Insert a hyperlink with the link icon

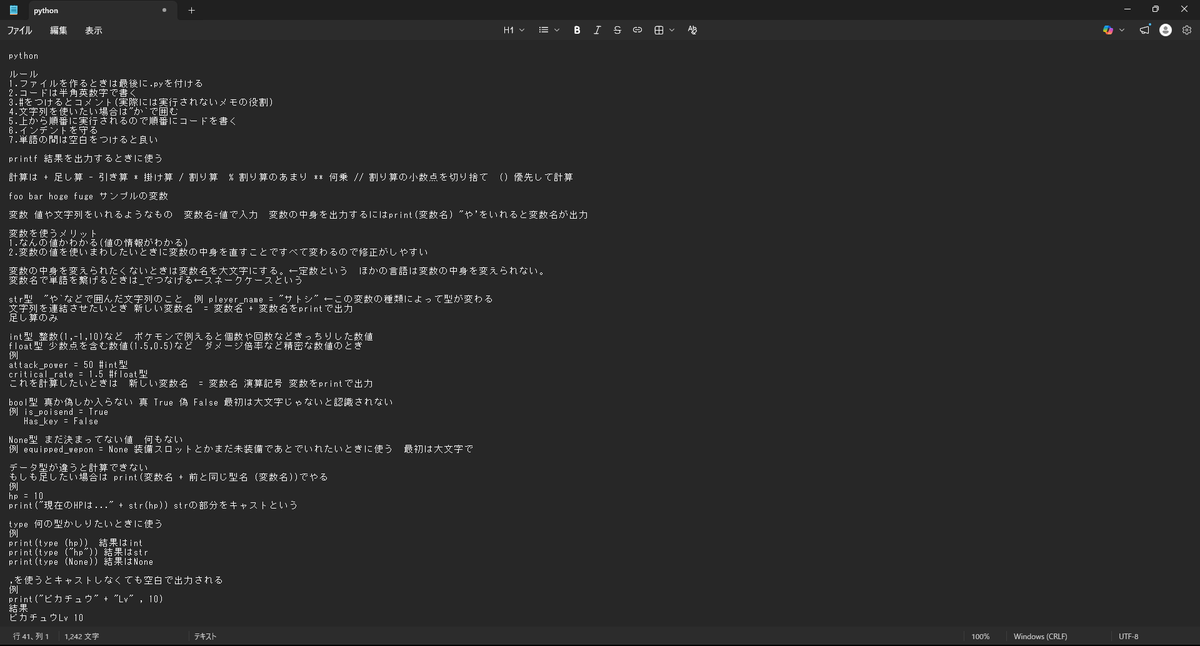coord(637,30)
